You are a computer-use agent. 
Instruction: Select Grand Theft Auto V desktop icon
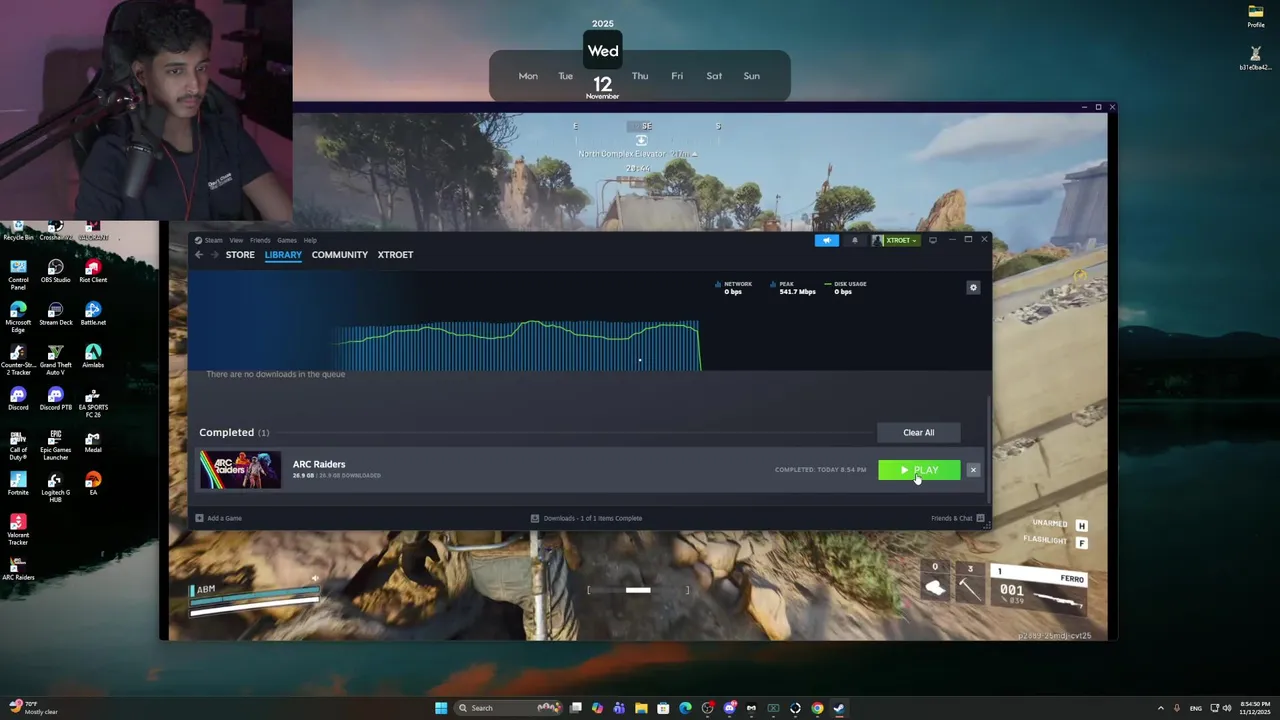click(x=55, y=360)
